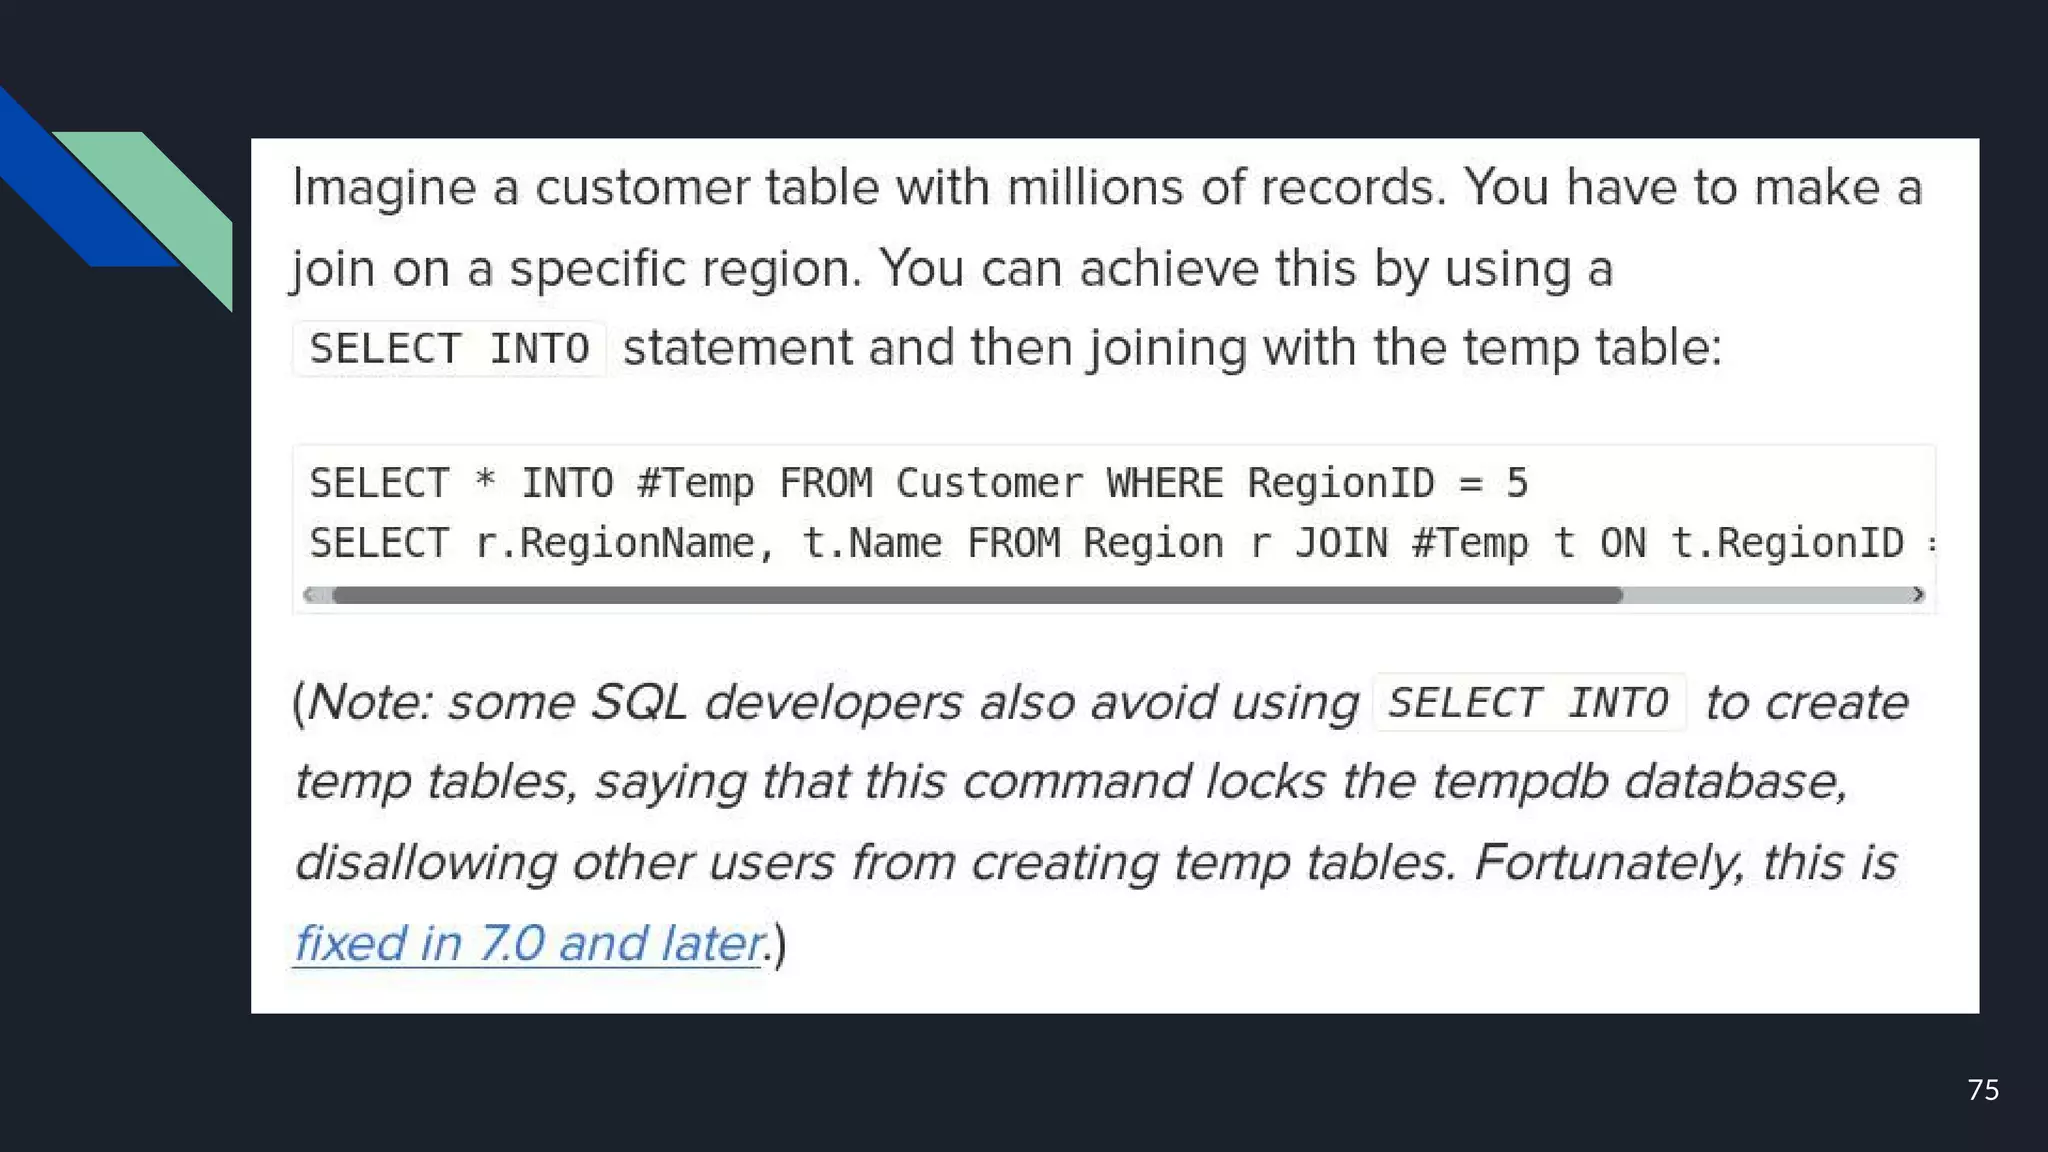
Task: Click the code block's left scroll arrow
Action: coord(309,595)
